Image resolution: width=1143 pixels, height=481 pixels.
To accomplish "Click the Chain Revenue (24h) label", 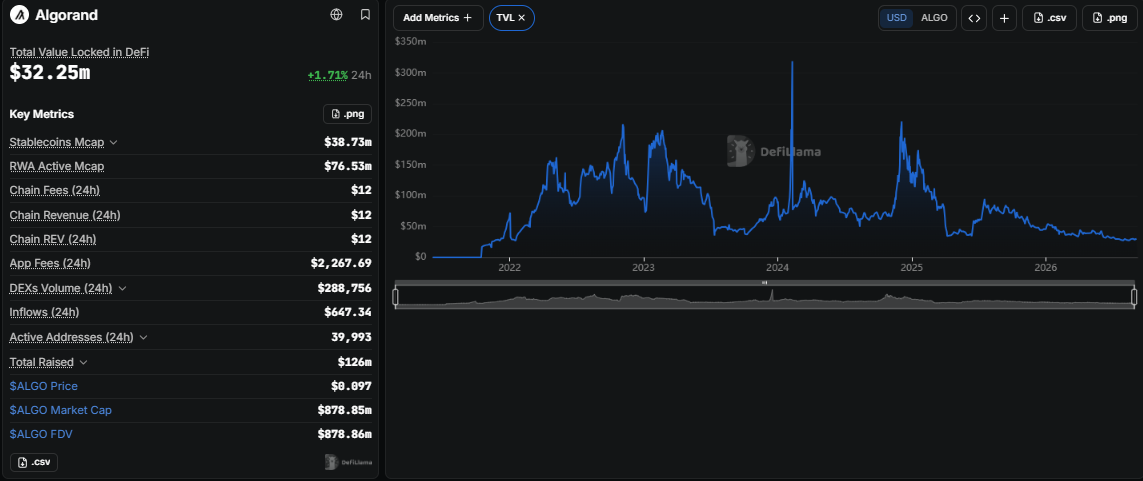I will pos(65,215).
